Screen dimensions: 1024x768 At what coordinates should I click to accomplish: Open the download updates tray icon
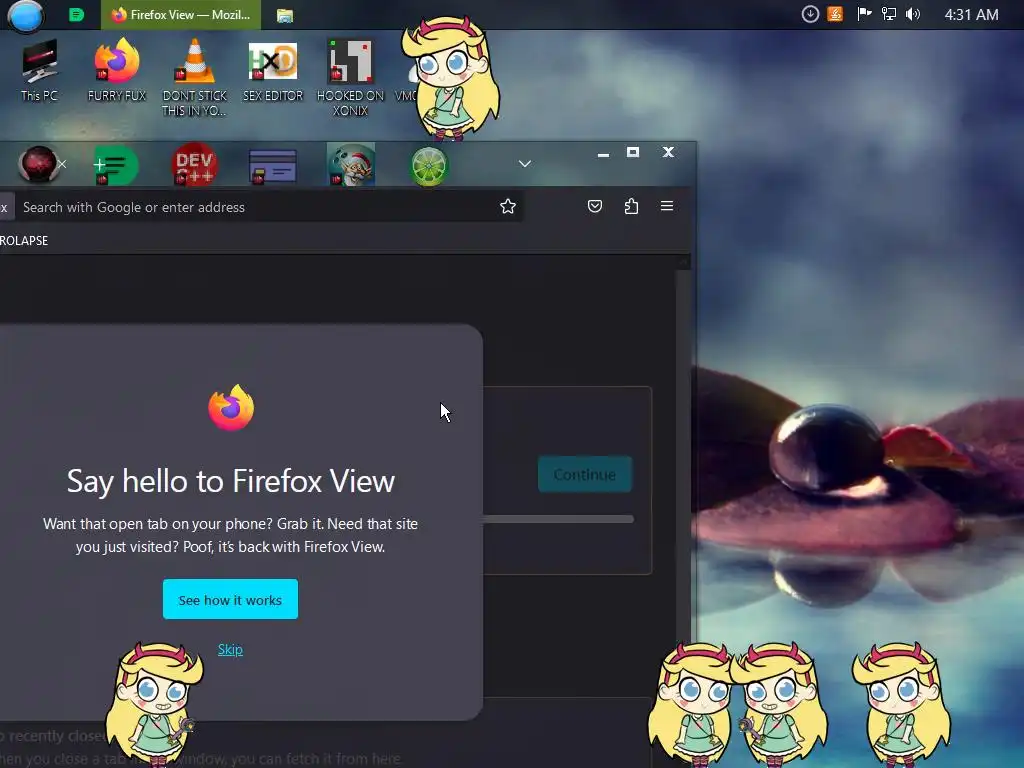coord(810,14)
